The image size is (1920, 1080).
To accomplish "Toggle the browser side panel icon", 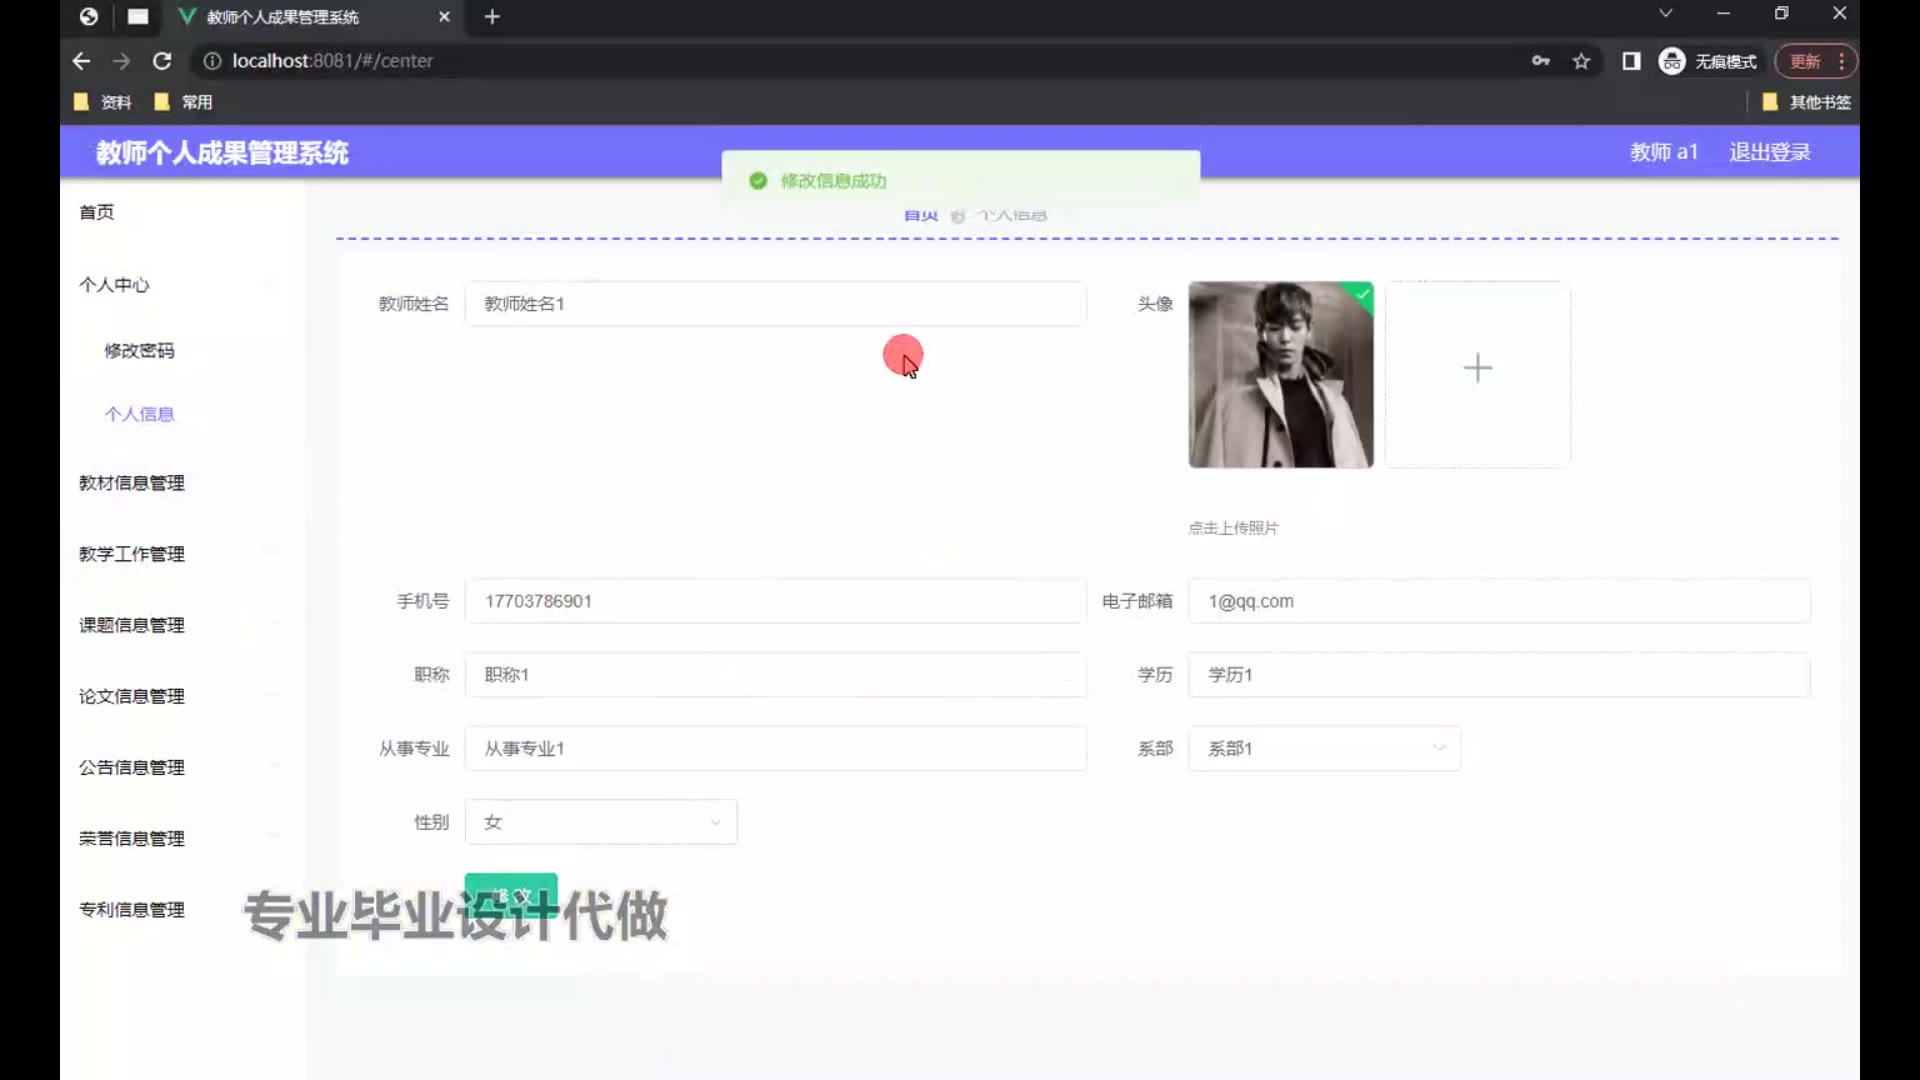I will [x=1631, y=61].
